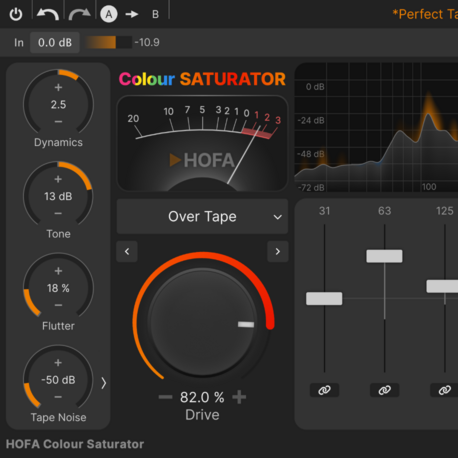This screenshot has width=458, height=458.
Task: Click the Tone label
Action: (x=58, y=234)
